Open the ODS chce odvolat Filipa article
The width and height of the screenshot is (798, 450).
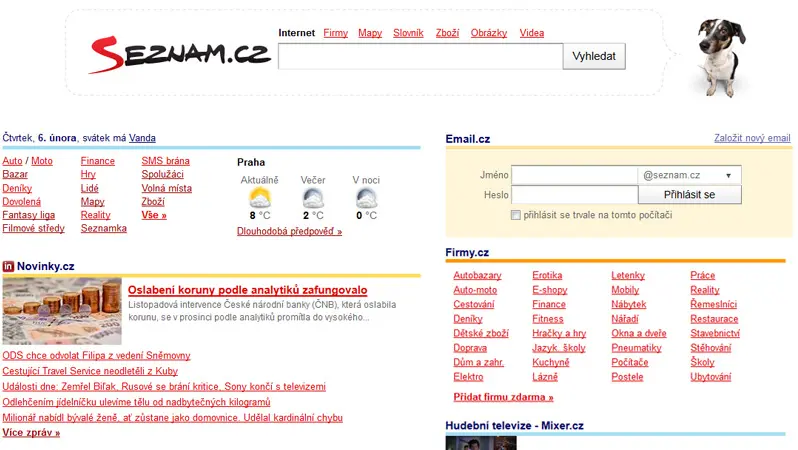pos(96,355)
